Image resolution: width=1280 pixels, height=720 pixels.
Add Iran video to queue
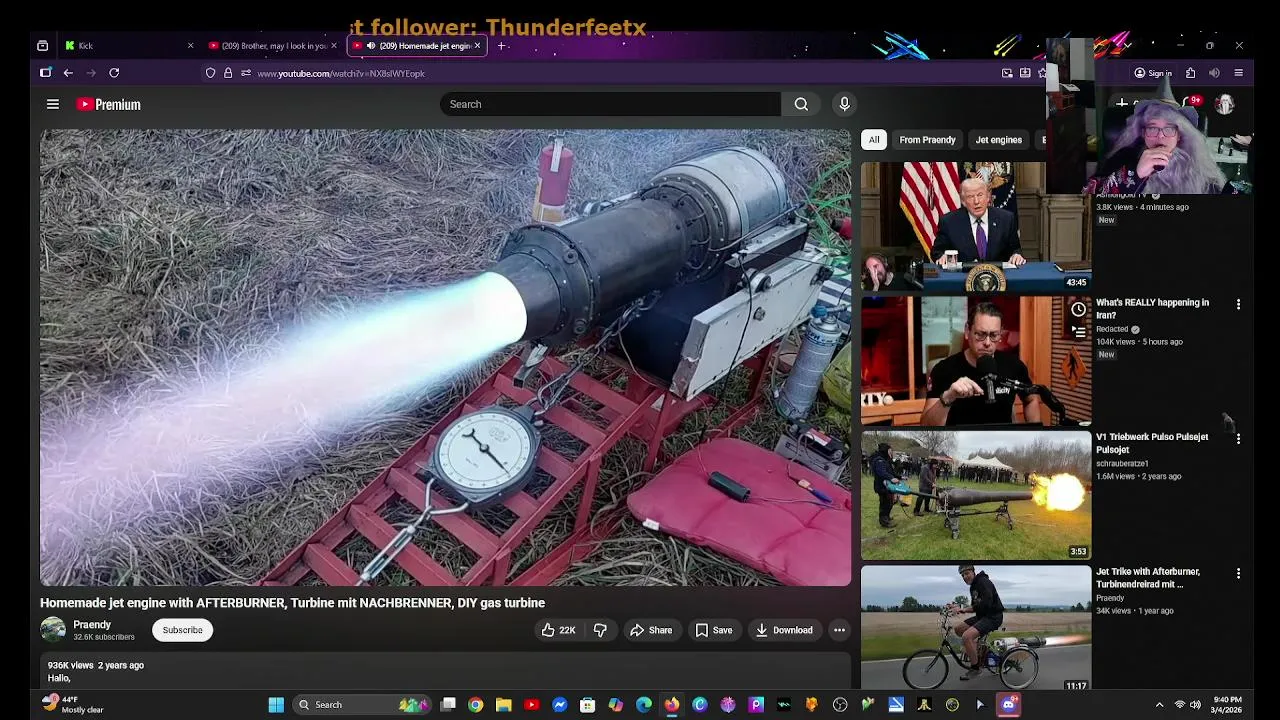click(x=1078, y=331)
